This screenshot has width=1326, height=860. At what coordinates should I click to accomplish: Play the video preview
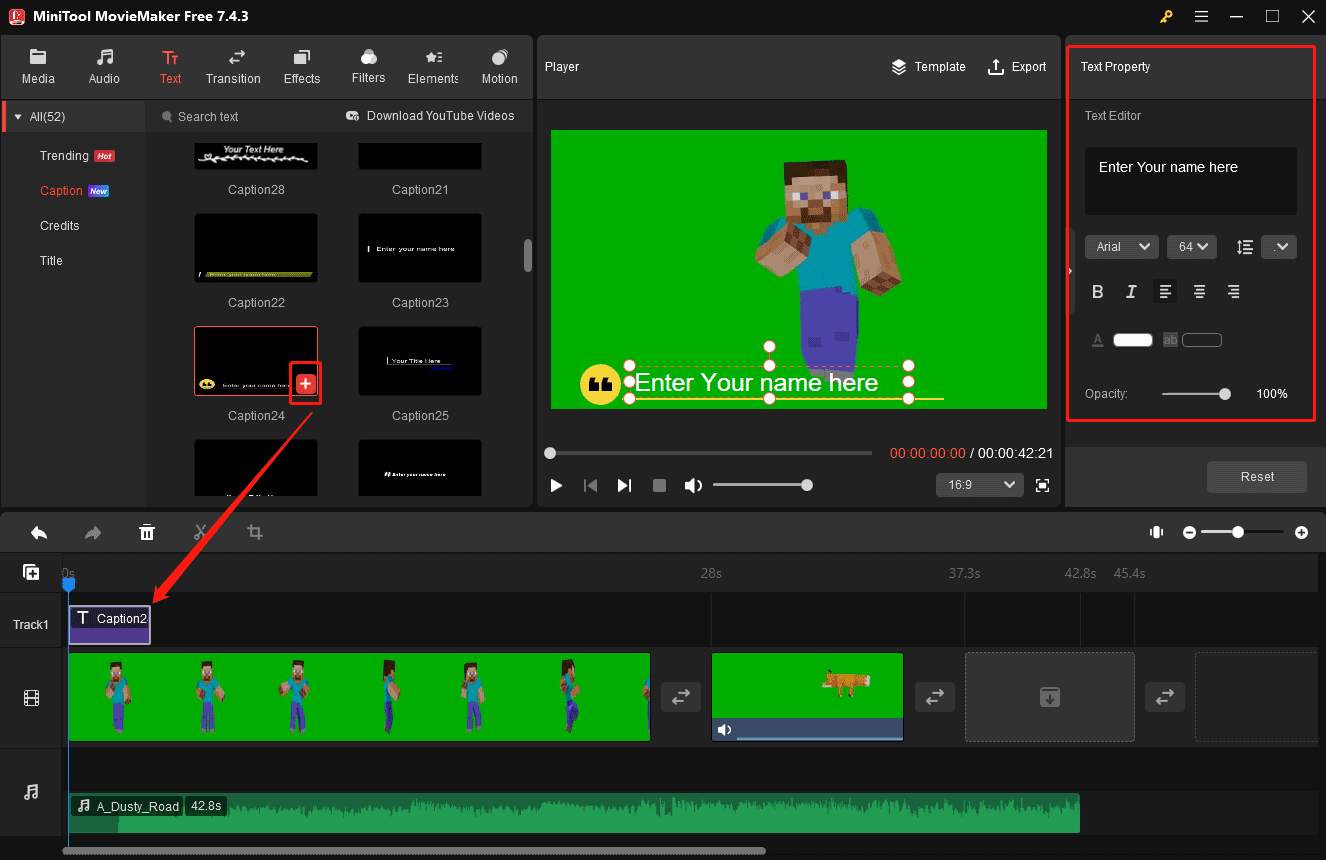(556, 485)
